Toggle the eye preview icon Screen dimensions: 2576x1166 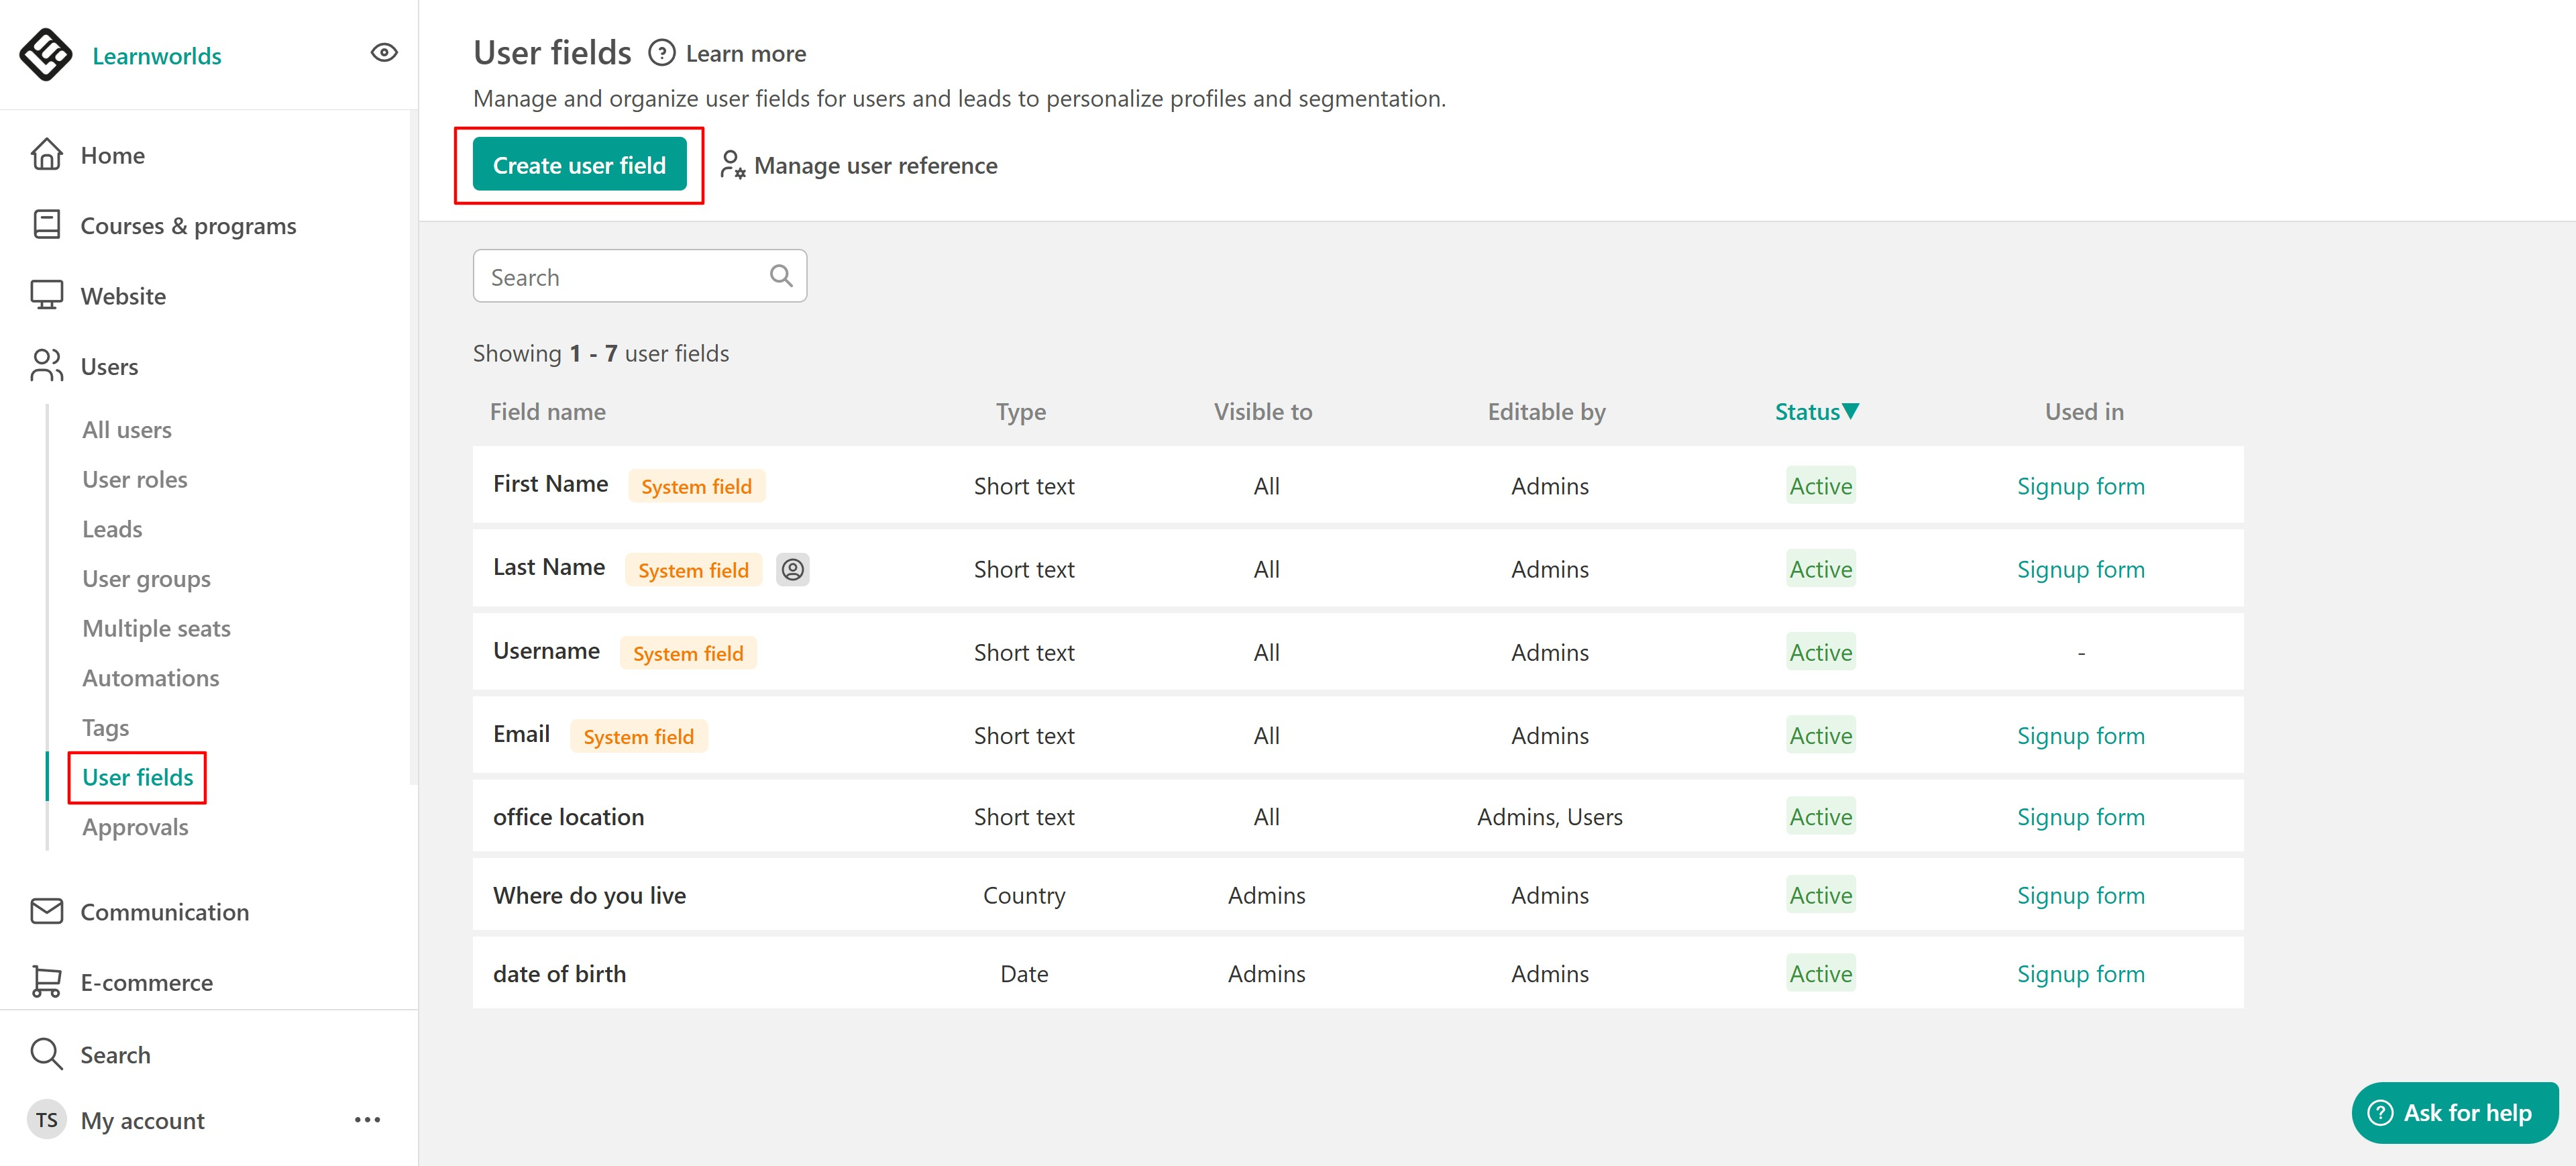384,53
